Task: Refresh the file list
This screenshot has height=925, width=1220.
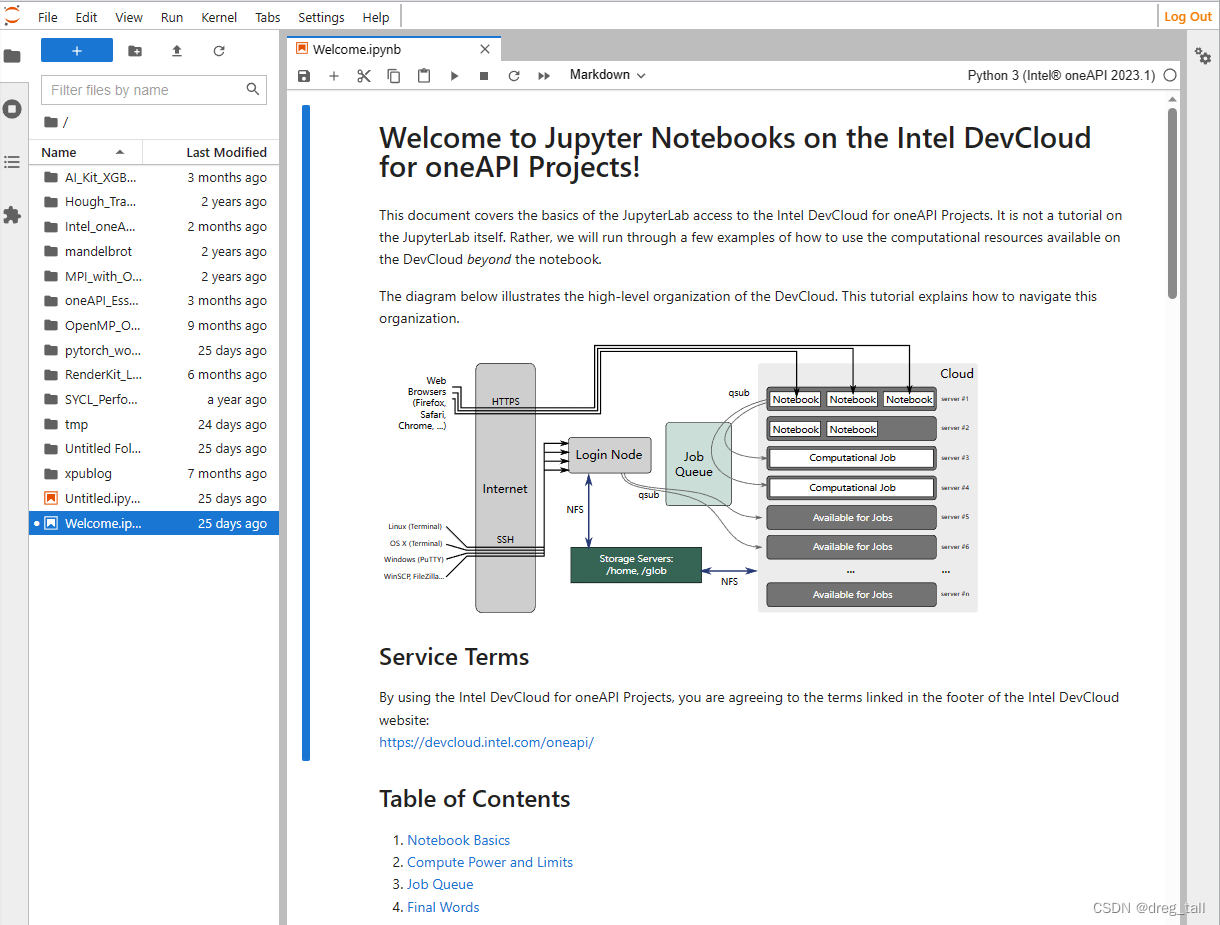Action: (219, 51)
